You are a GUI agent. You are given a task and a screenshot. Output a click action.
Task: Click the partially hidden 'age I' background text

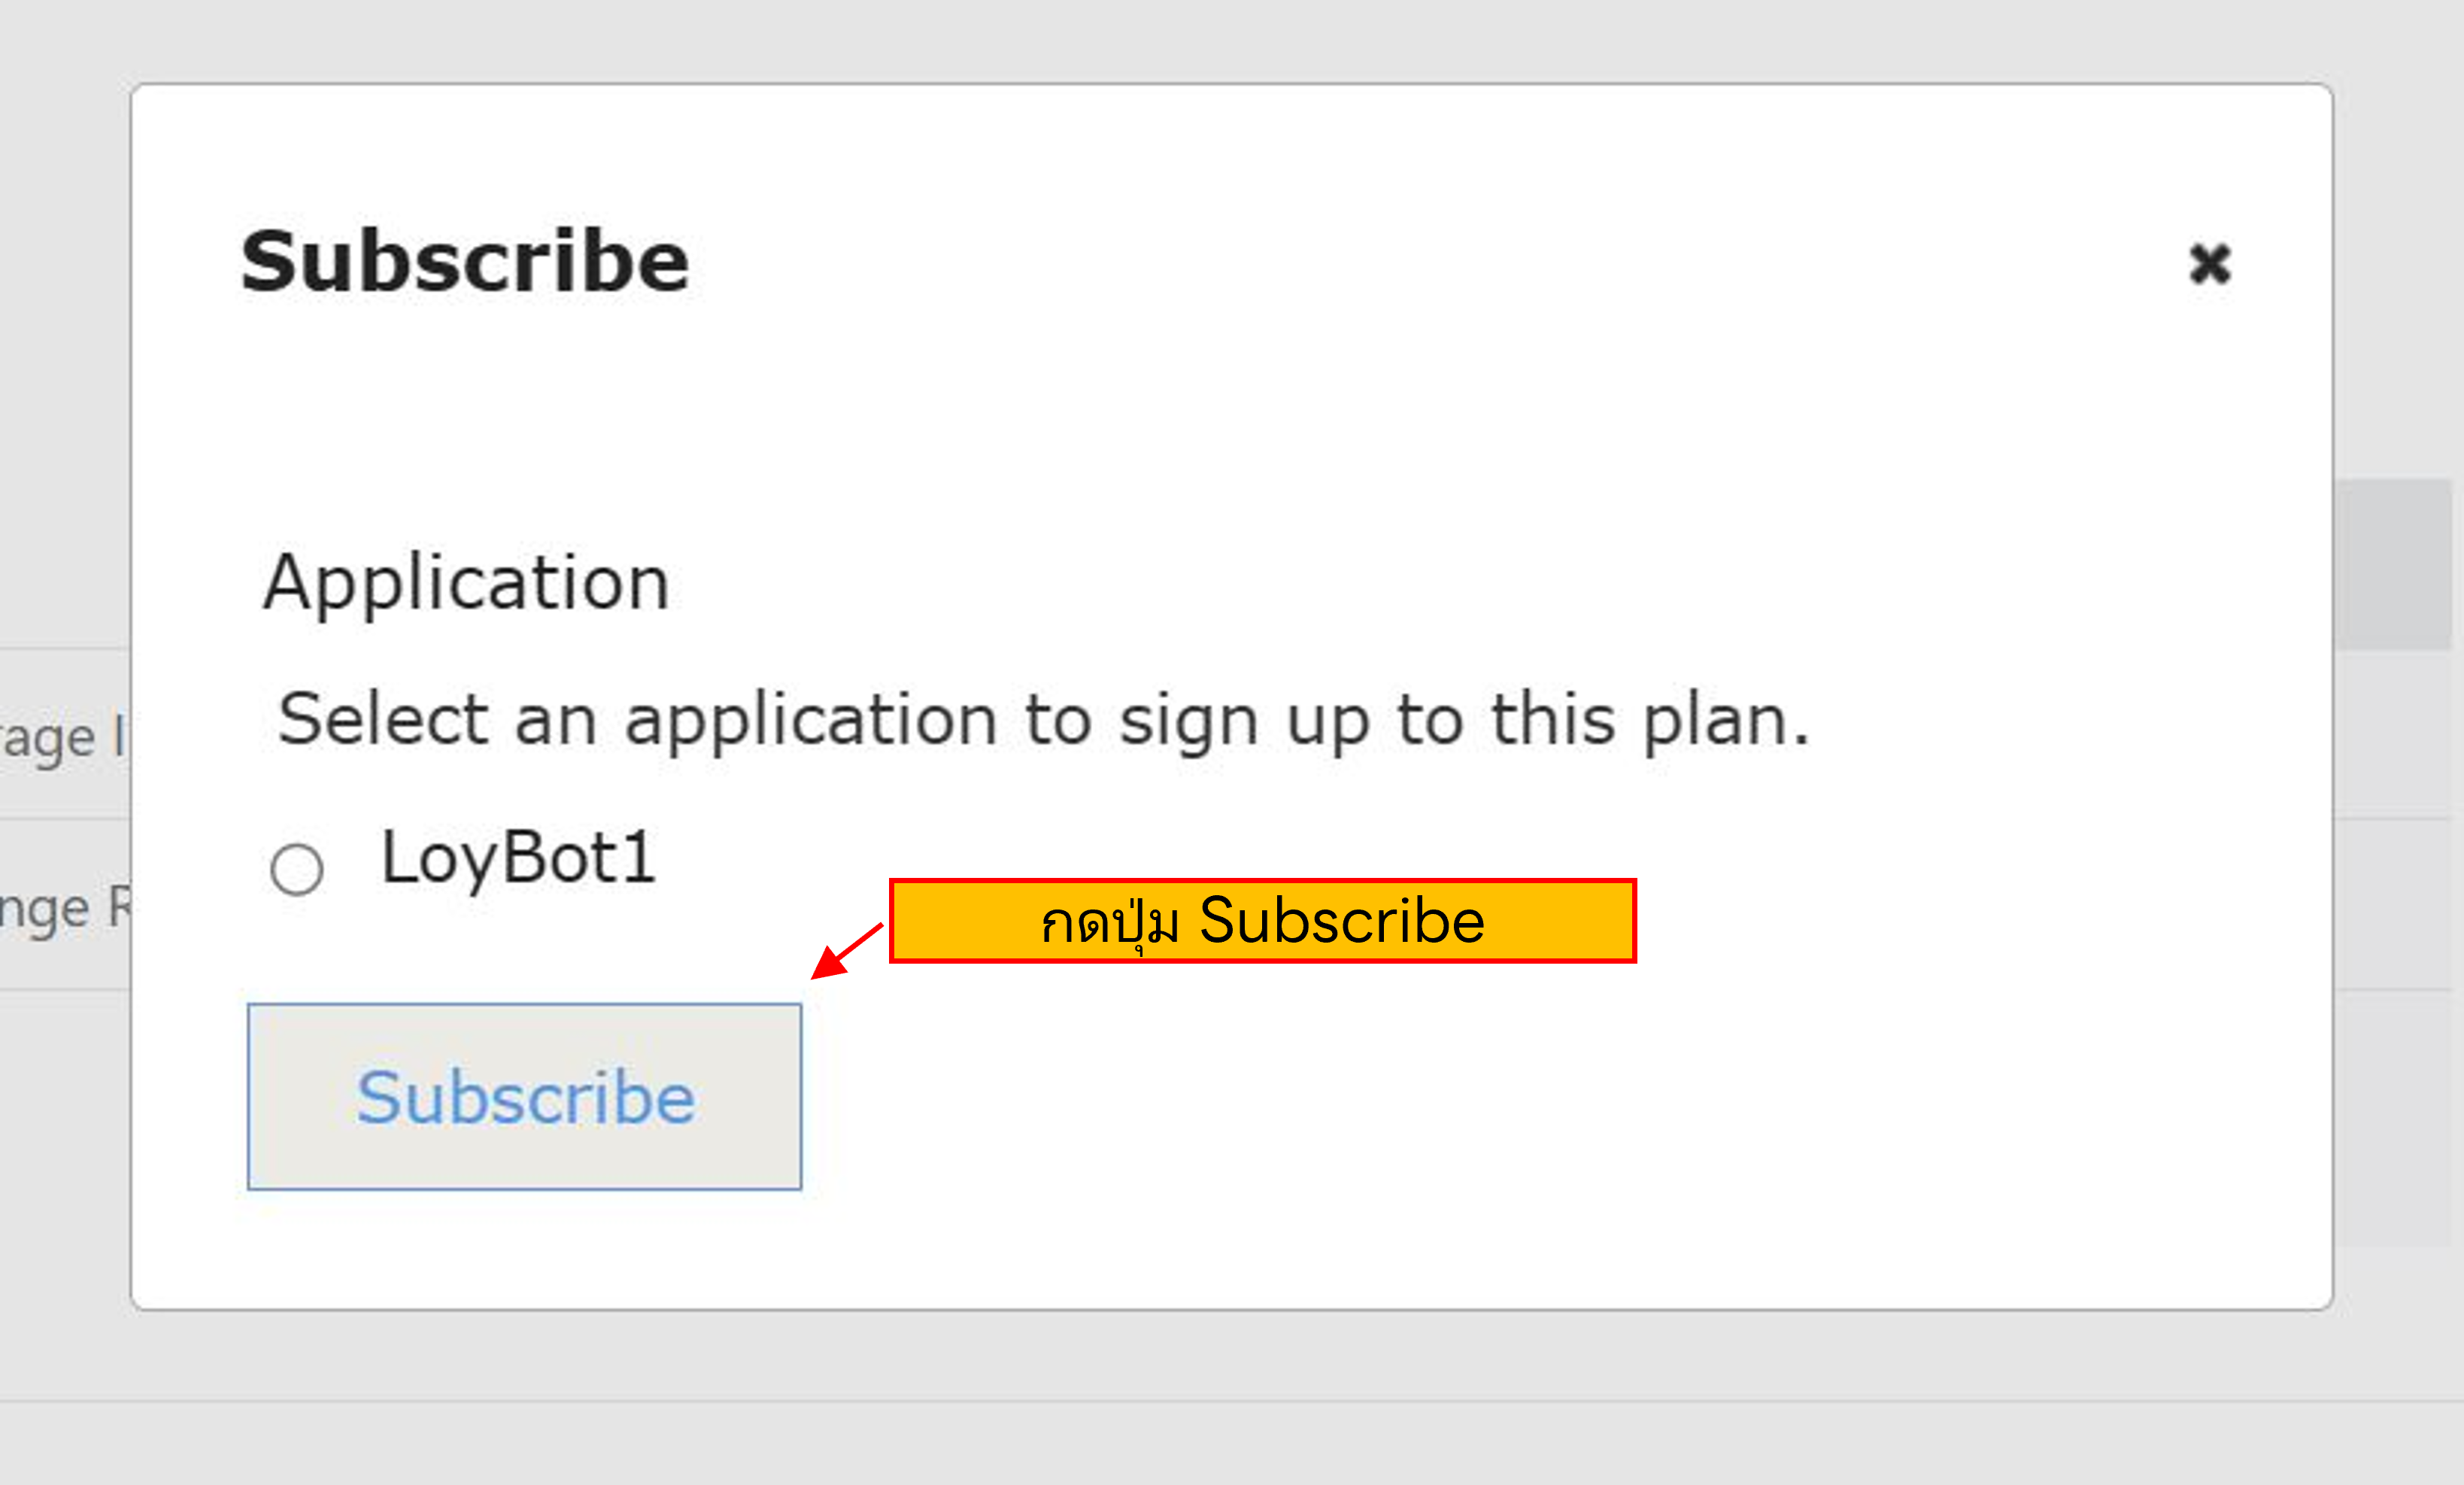[x=62, y=739]
